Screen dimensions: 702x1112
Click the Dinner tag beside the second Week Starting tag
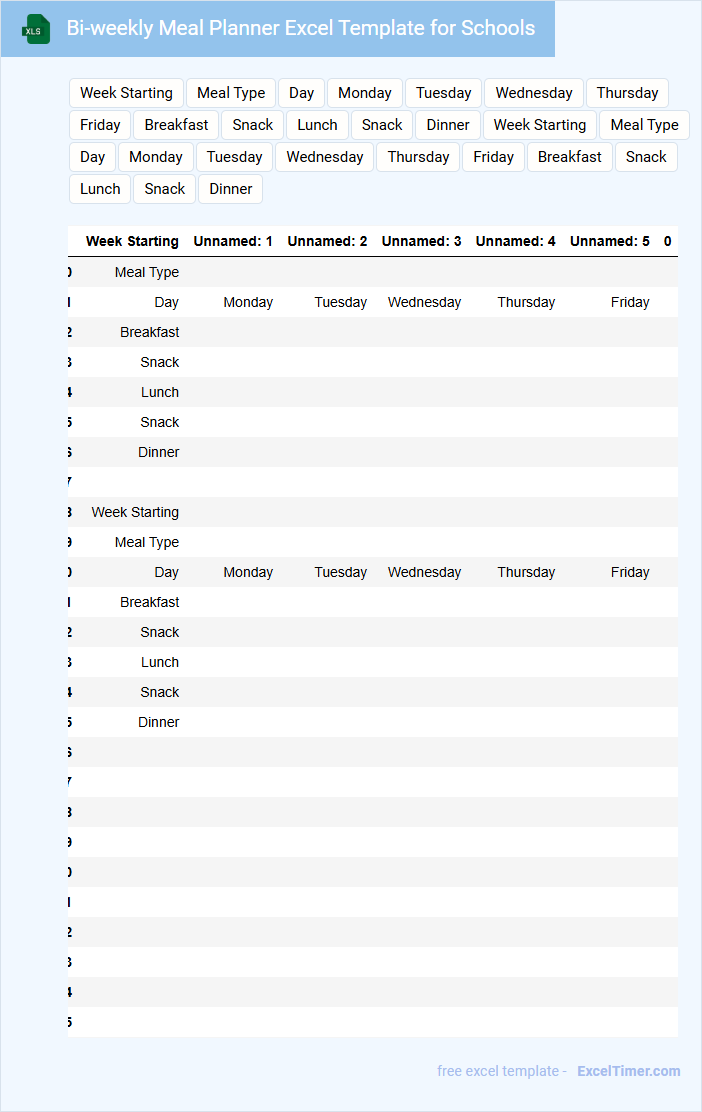(447, 125)
